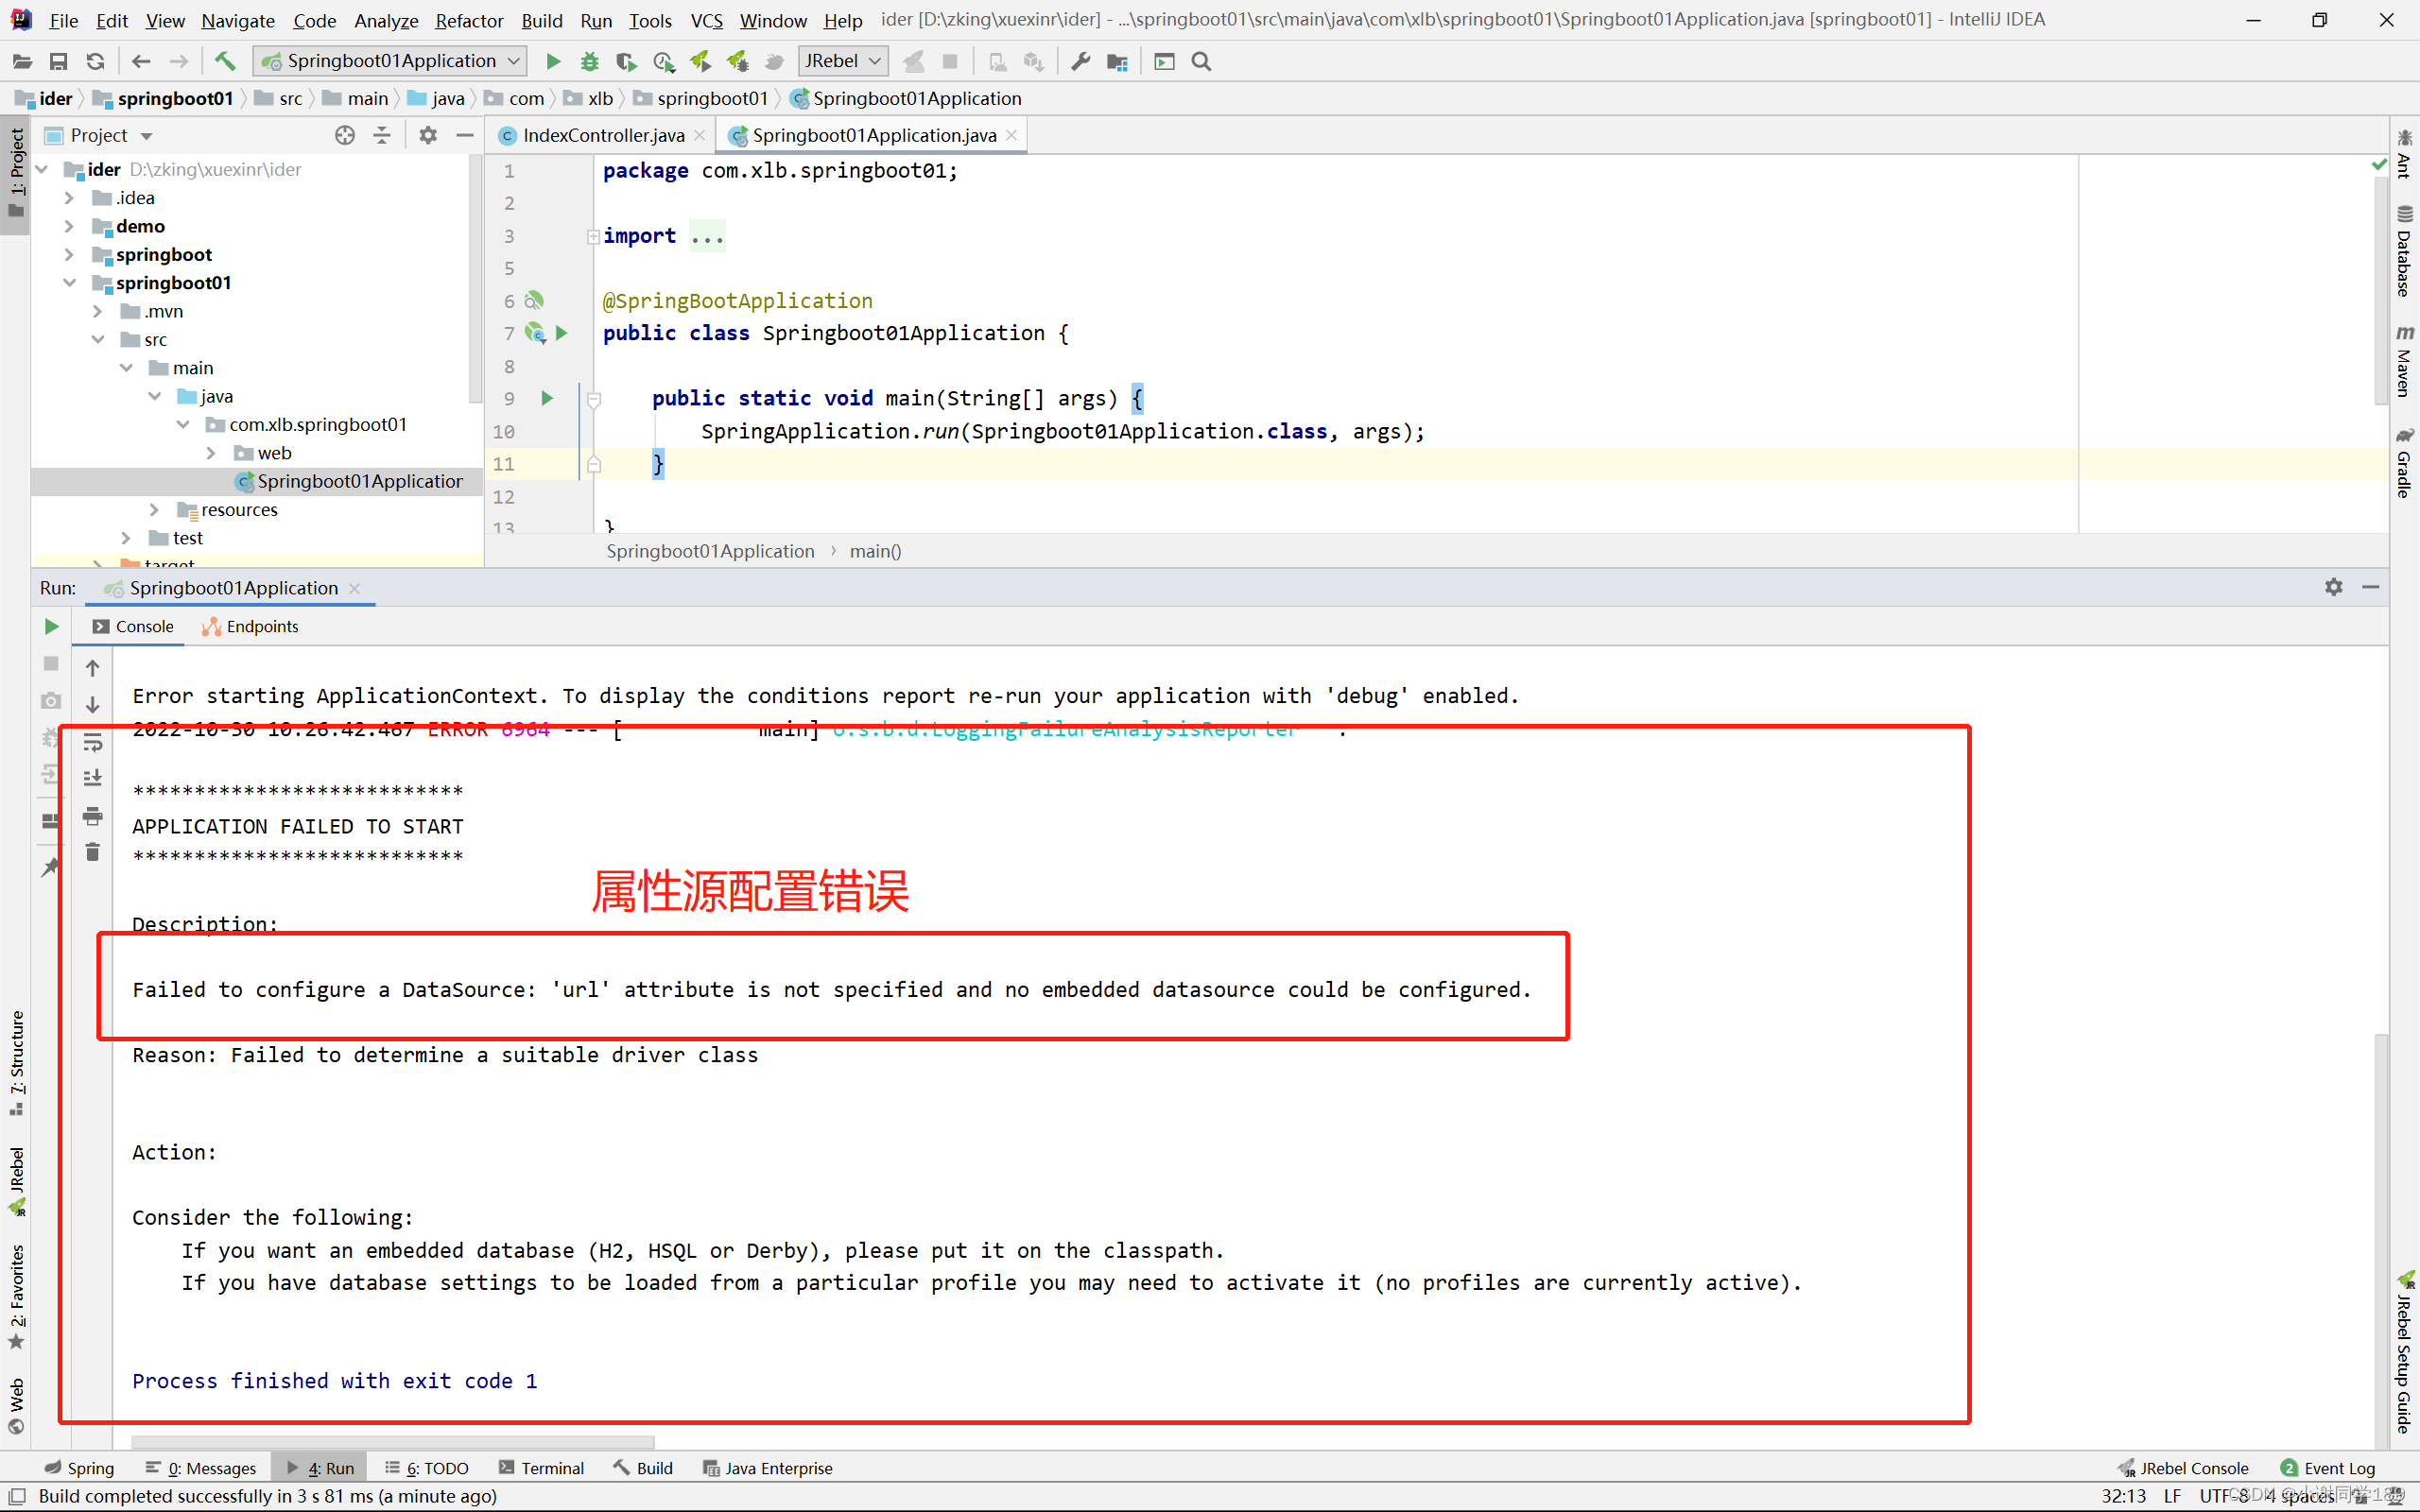This screenshot has height=1512, width=2420.
Task: Click the Up the stack trace arrow
Action: pos(93,668)
